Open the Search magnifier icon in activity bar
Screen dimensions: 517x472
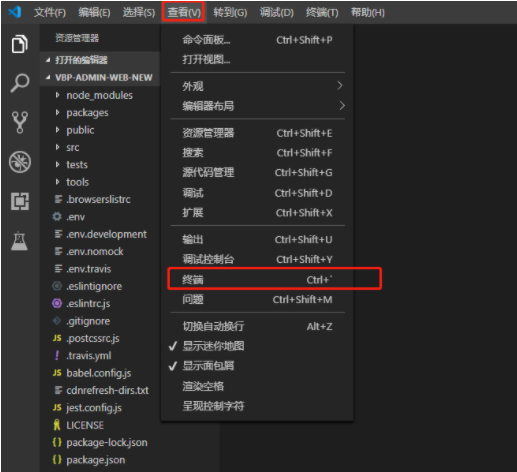(x=20, y=83)
